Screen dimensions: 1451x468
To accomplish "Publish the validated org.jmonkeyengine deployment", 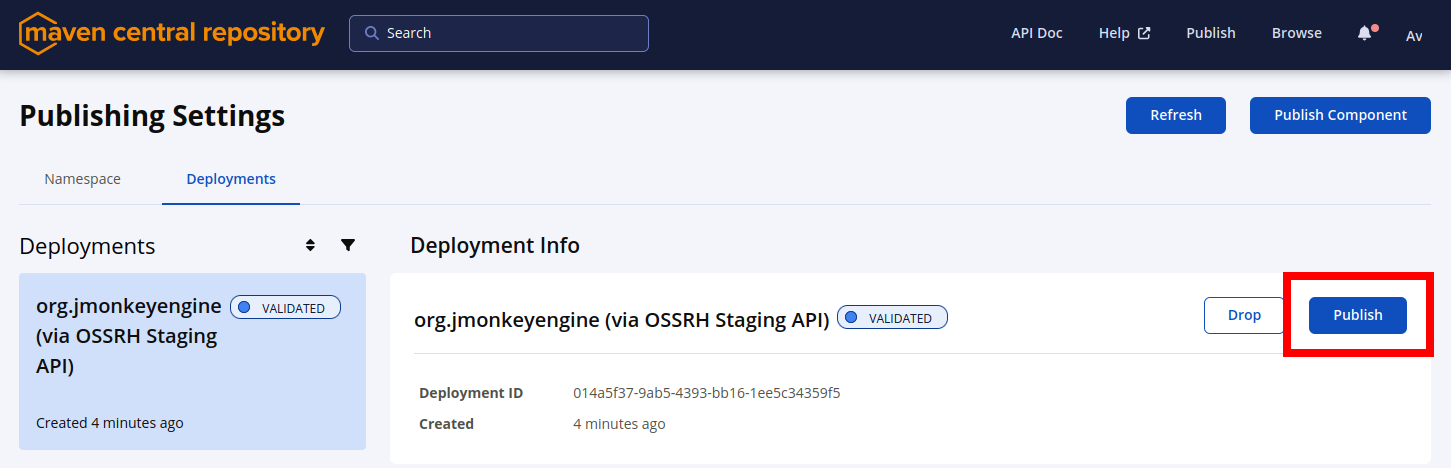I will pyautogui.click(x=1357, y=315).
